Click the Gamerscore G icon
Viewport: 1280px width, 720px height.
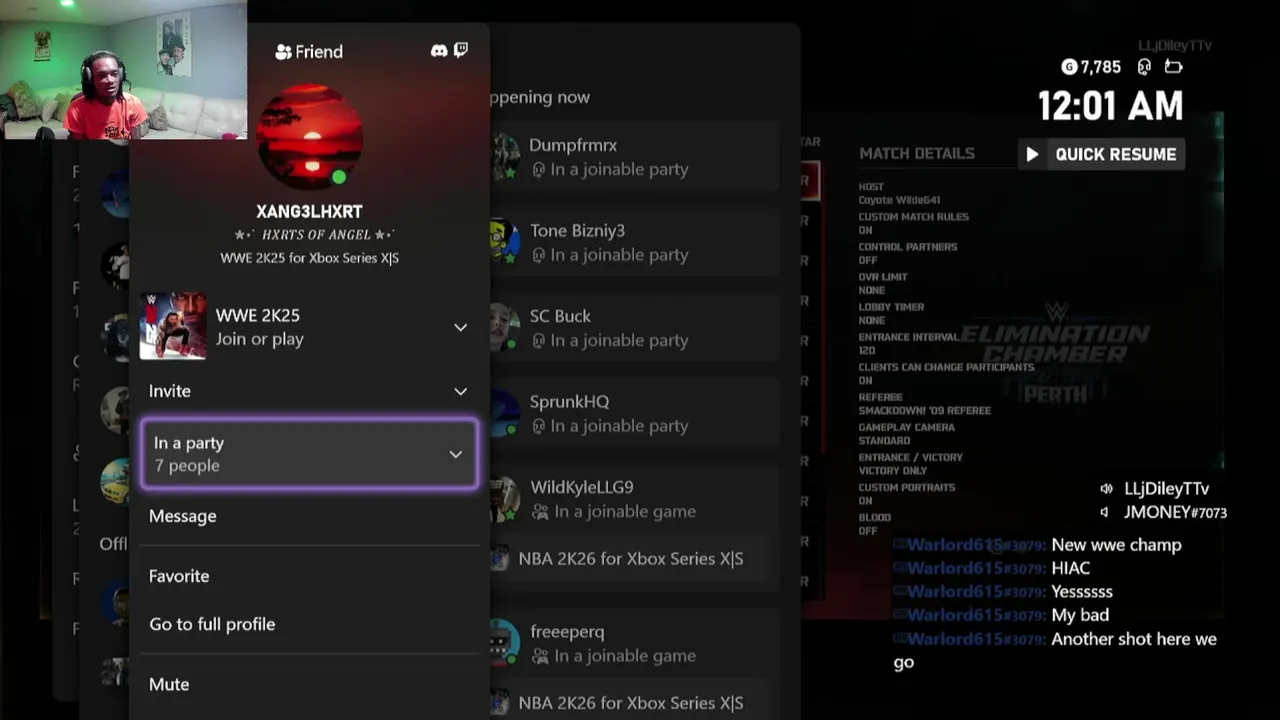pyautogui.click(x=1069, y=67)
